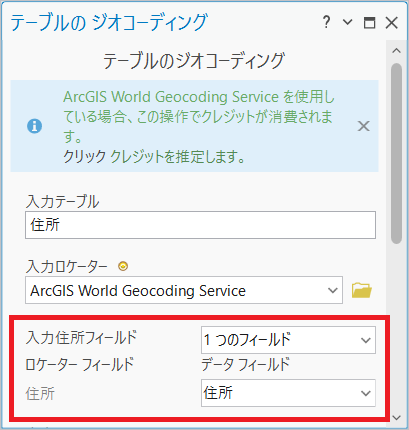Click the scroll up arrow
This screenshot has height=430, width=409.
(396, 51)
